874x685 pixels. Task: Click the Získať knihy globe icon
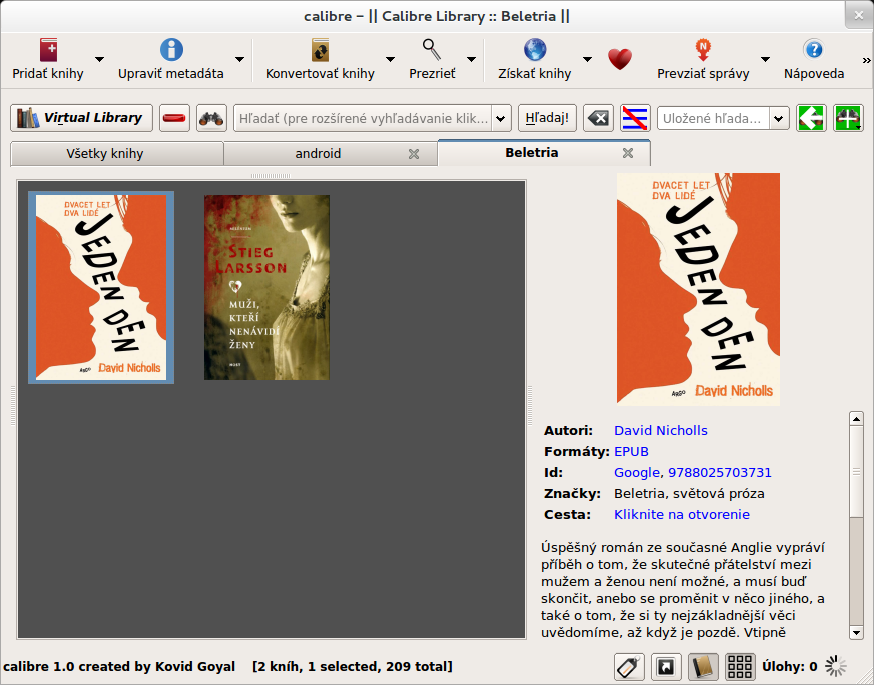(x=535, y=50)
